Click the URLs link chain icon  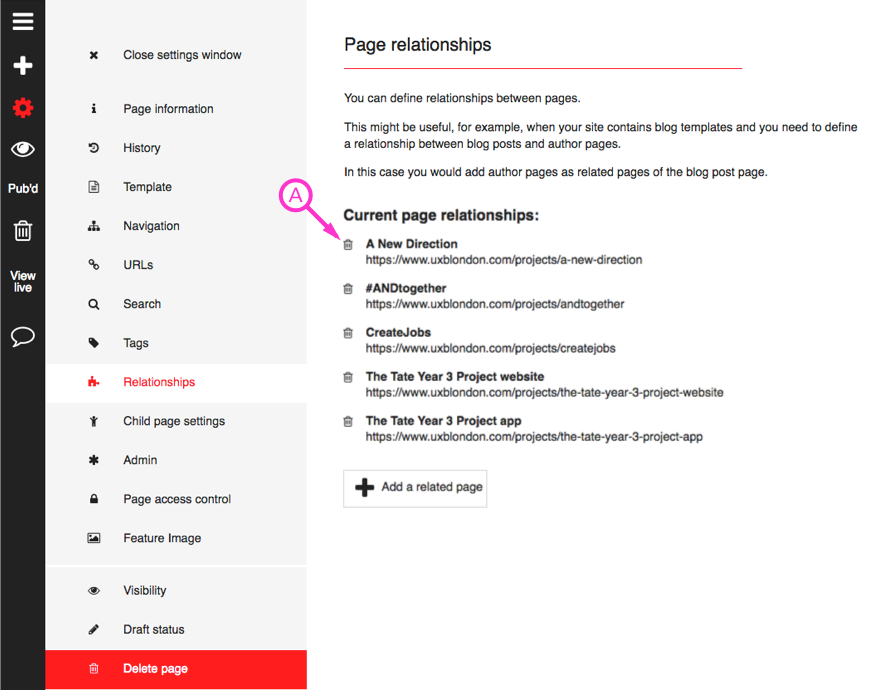click(x=94, y=265)
